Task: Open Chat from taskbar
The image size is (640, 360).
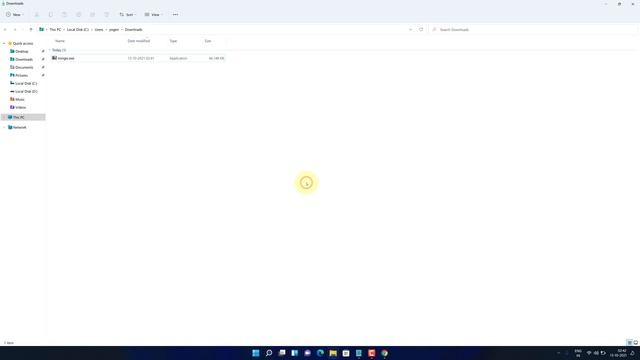Action: click(x=307, y=353)
